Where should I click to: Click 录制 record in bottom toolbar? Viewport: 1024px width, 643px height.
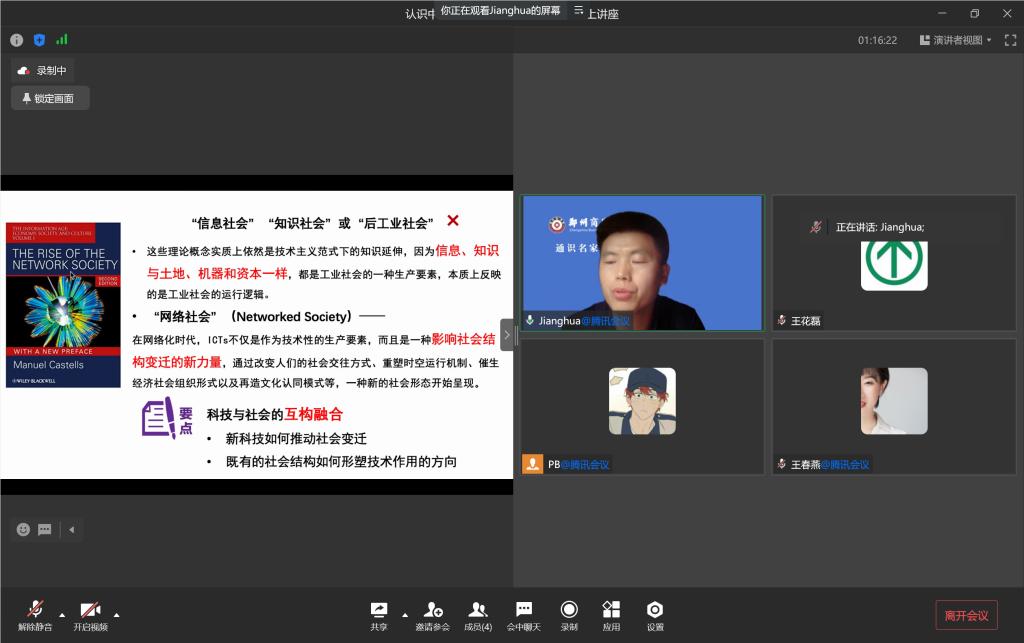click(x=568, y=615)
